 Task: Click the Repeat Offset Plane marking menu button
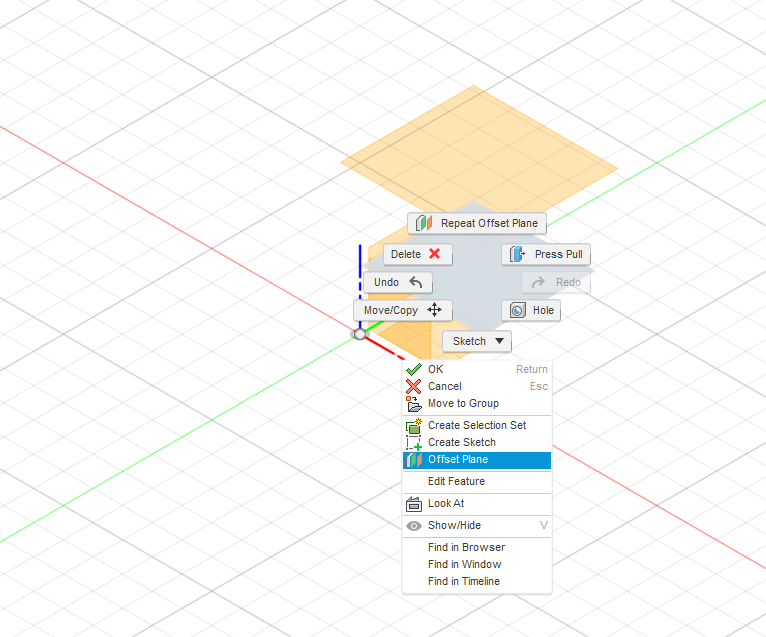click(477, 223)
